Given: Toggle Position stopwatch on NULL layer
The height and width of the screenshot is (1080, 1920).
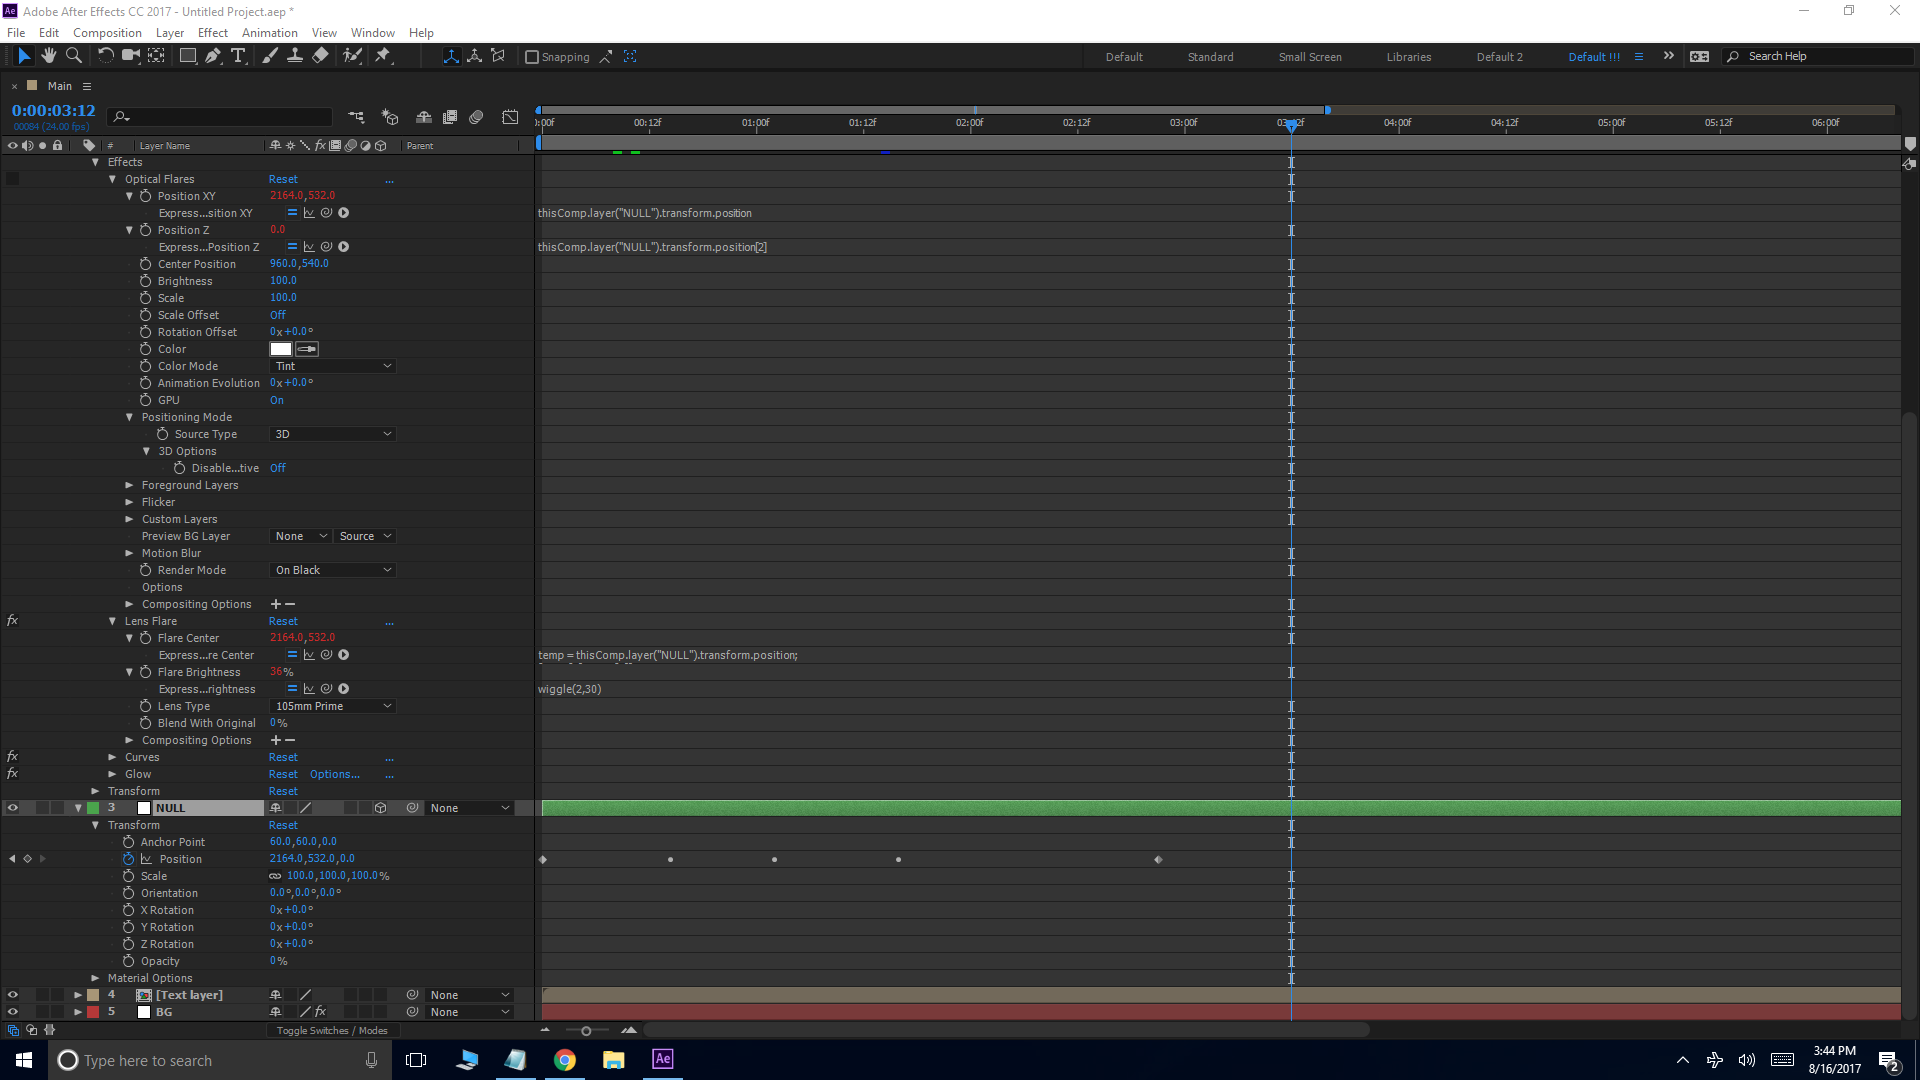Looking at the screenshot, I should coord(128,859).
